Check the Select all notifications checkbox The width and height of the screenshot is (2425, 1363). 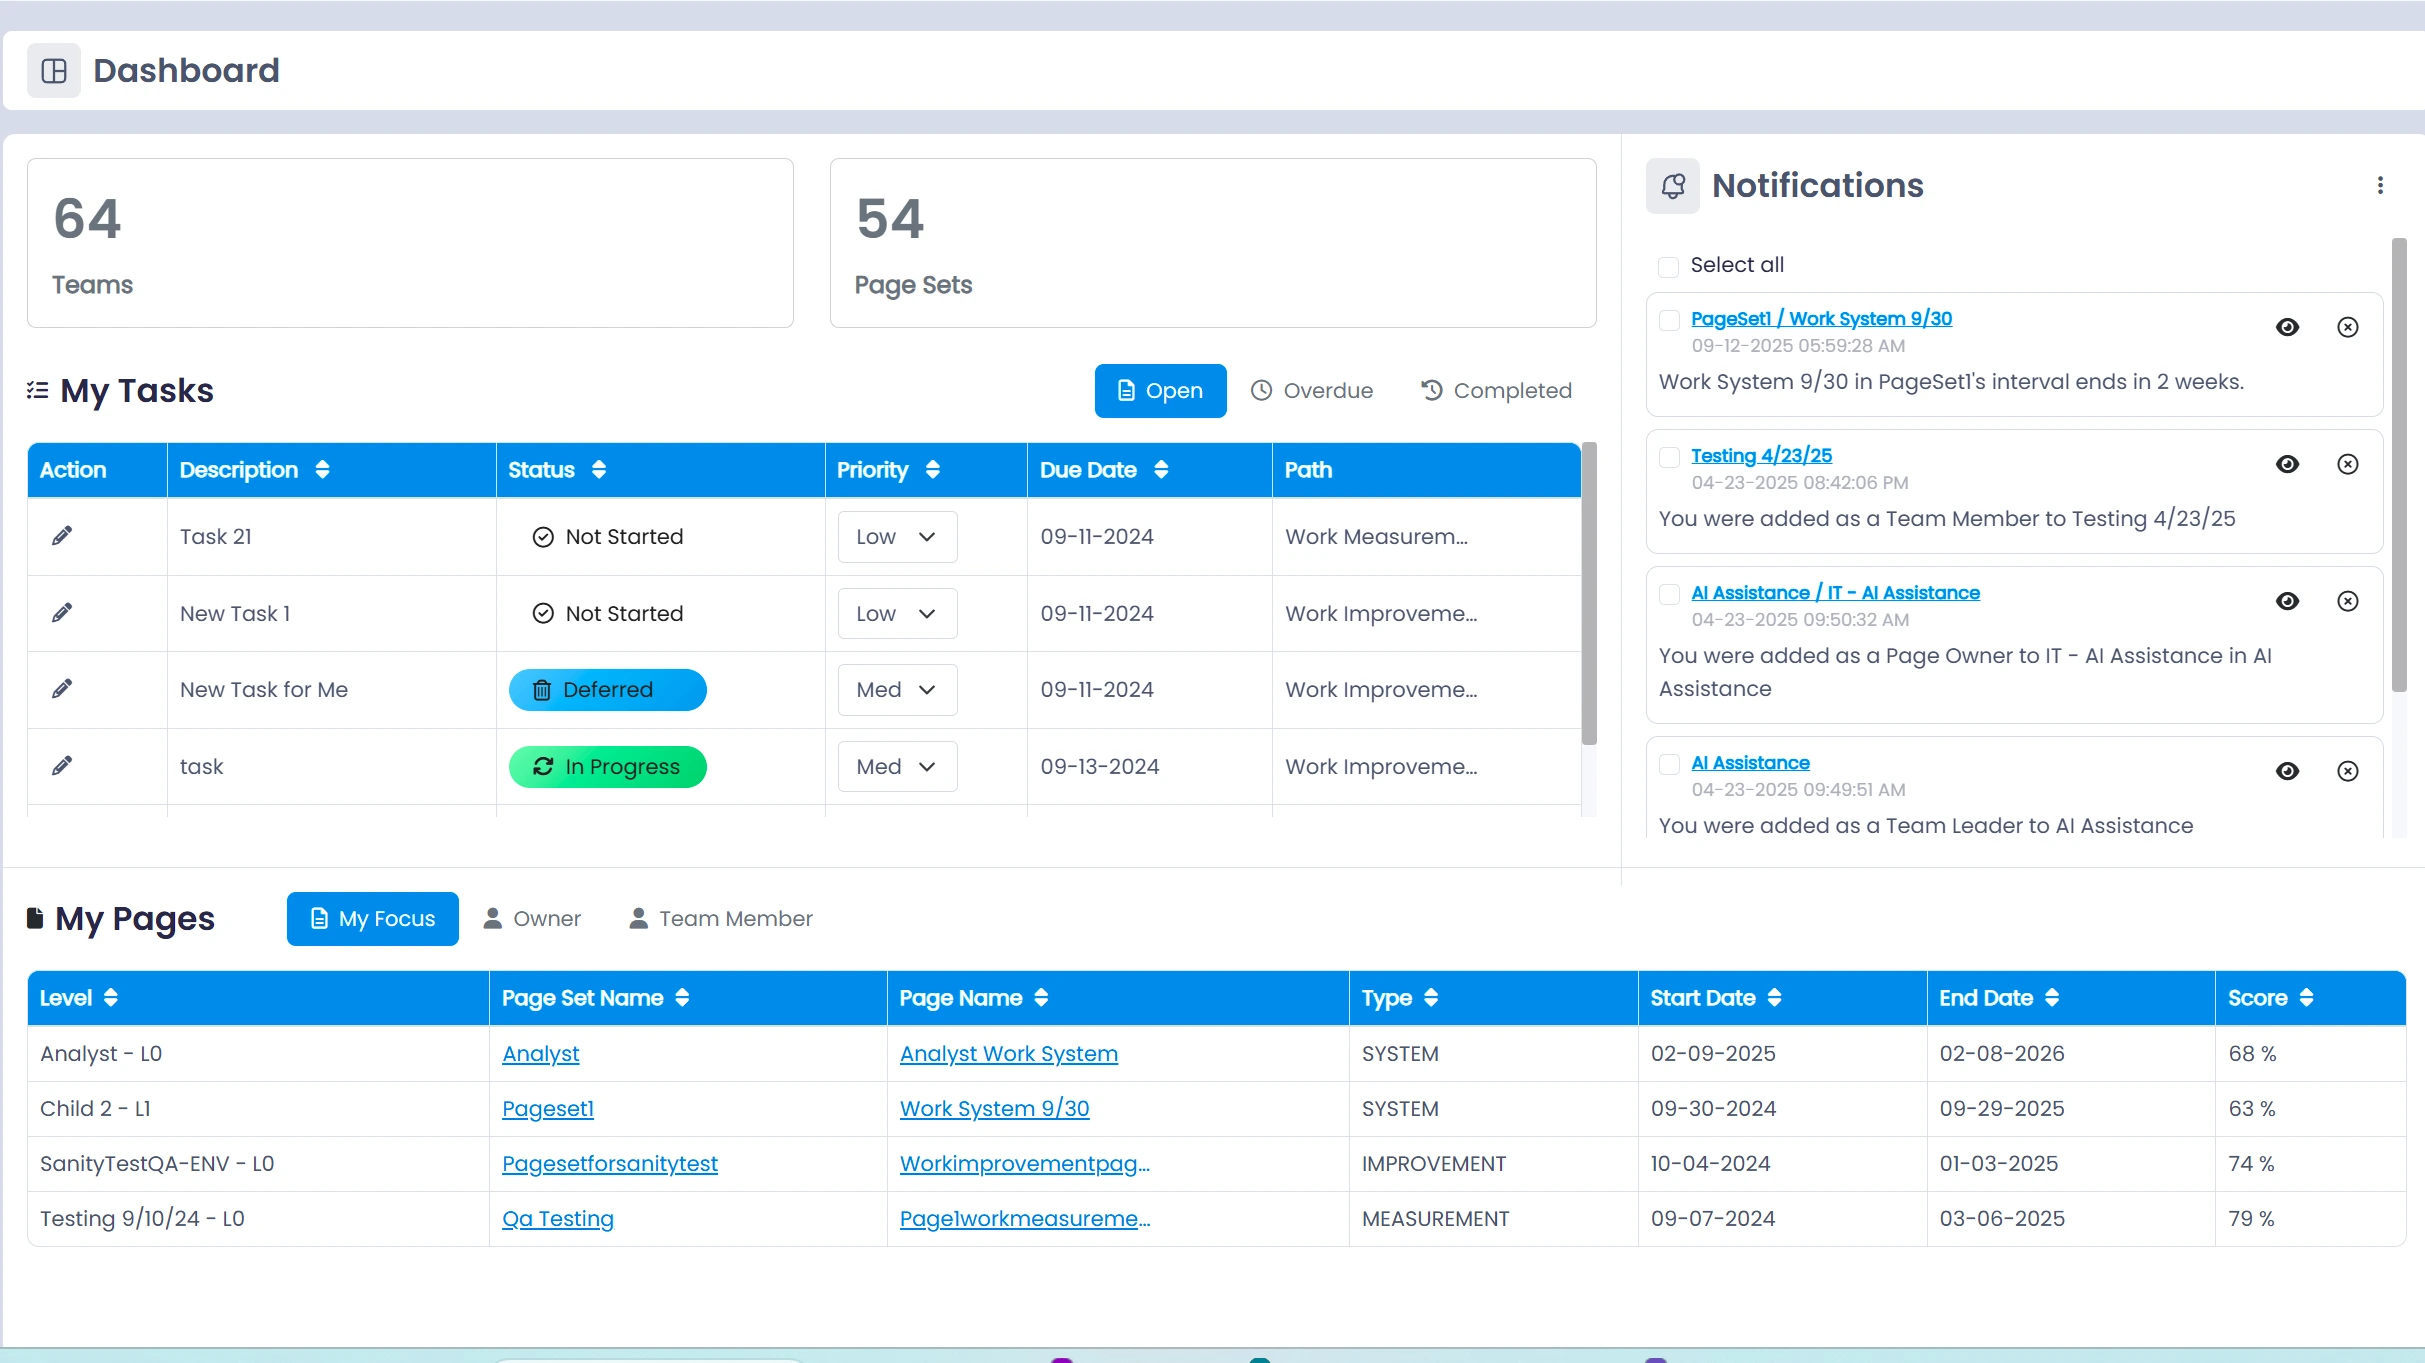point(1668,266)
